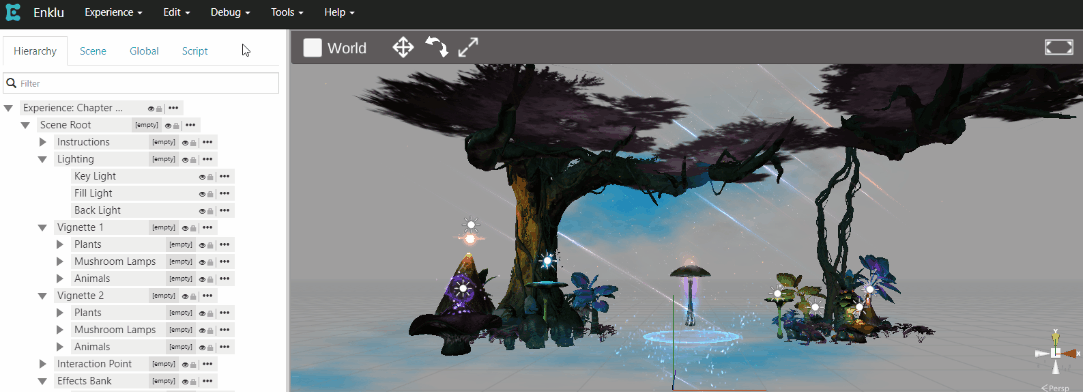Viewport: 1083px width, 392px height.
Task: Hide the Back Light element
Action: pos(202,211)
